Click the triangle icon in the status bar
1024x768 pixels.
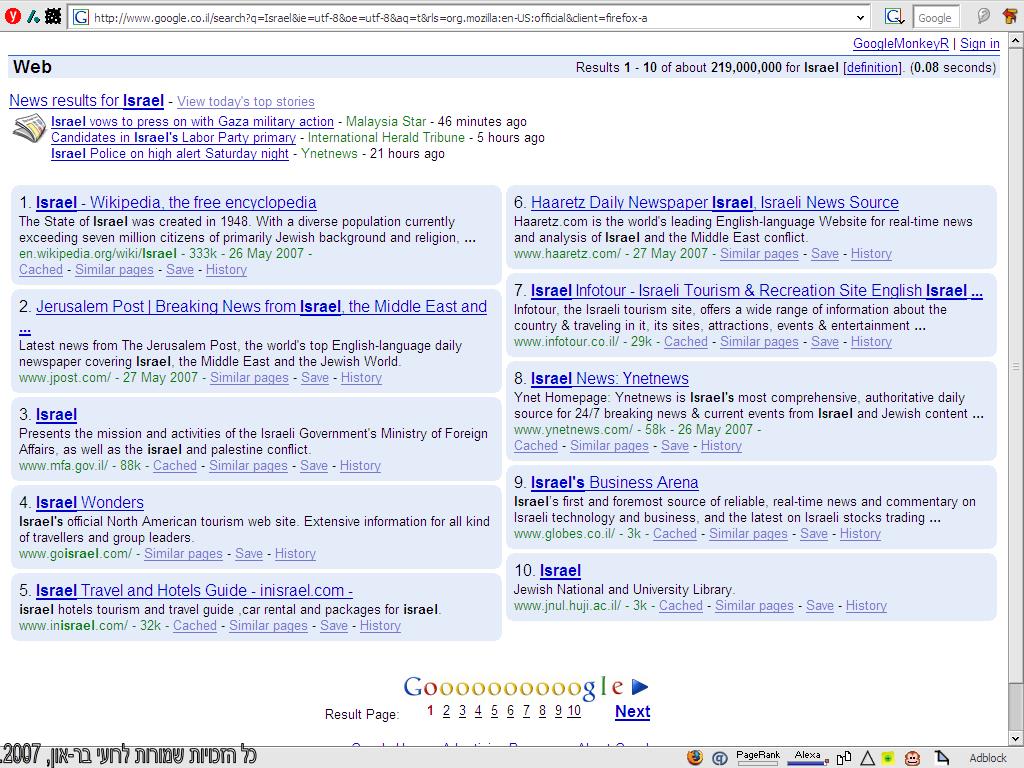point(867,758)
